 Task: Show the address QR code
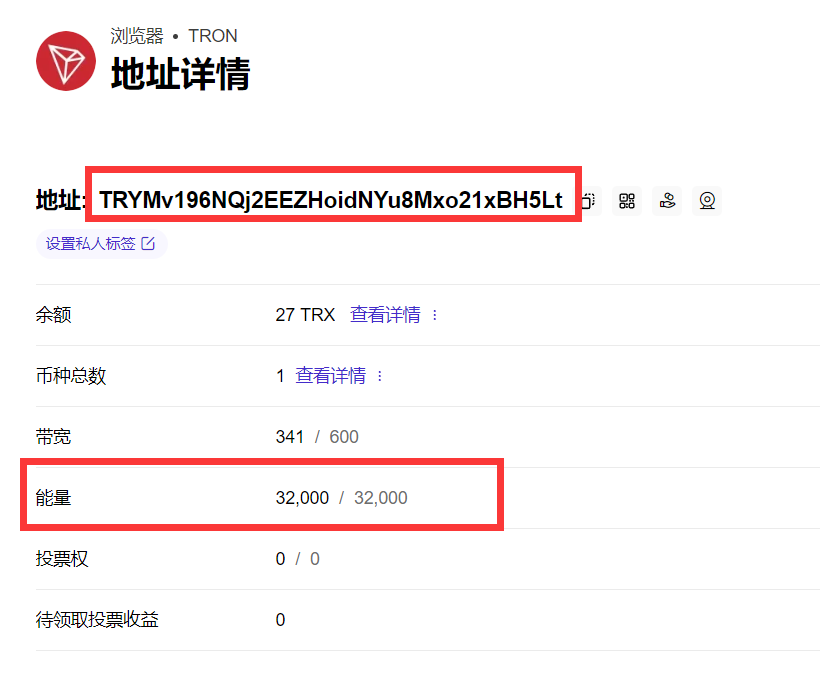pyautogui.click(x=627, y=201)
